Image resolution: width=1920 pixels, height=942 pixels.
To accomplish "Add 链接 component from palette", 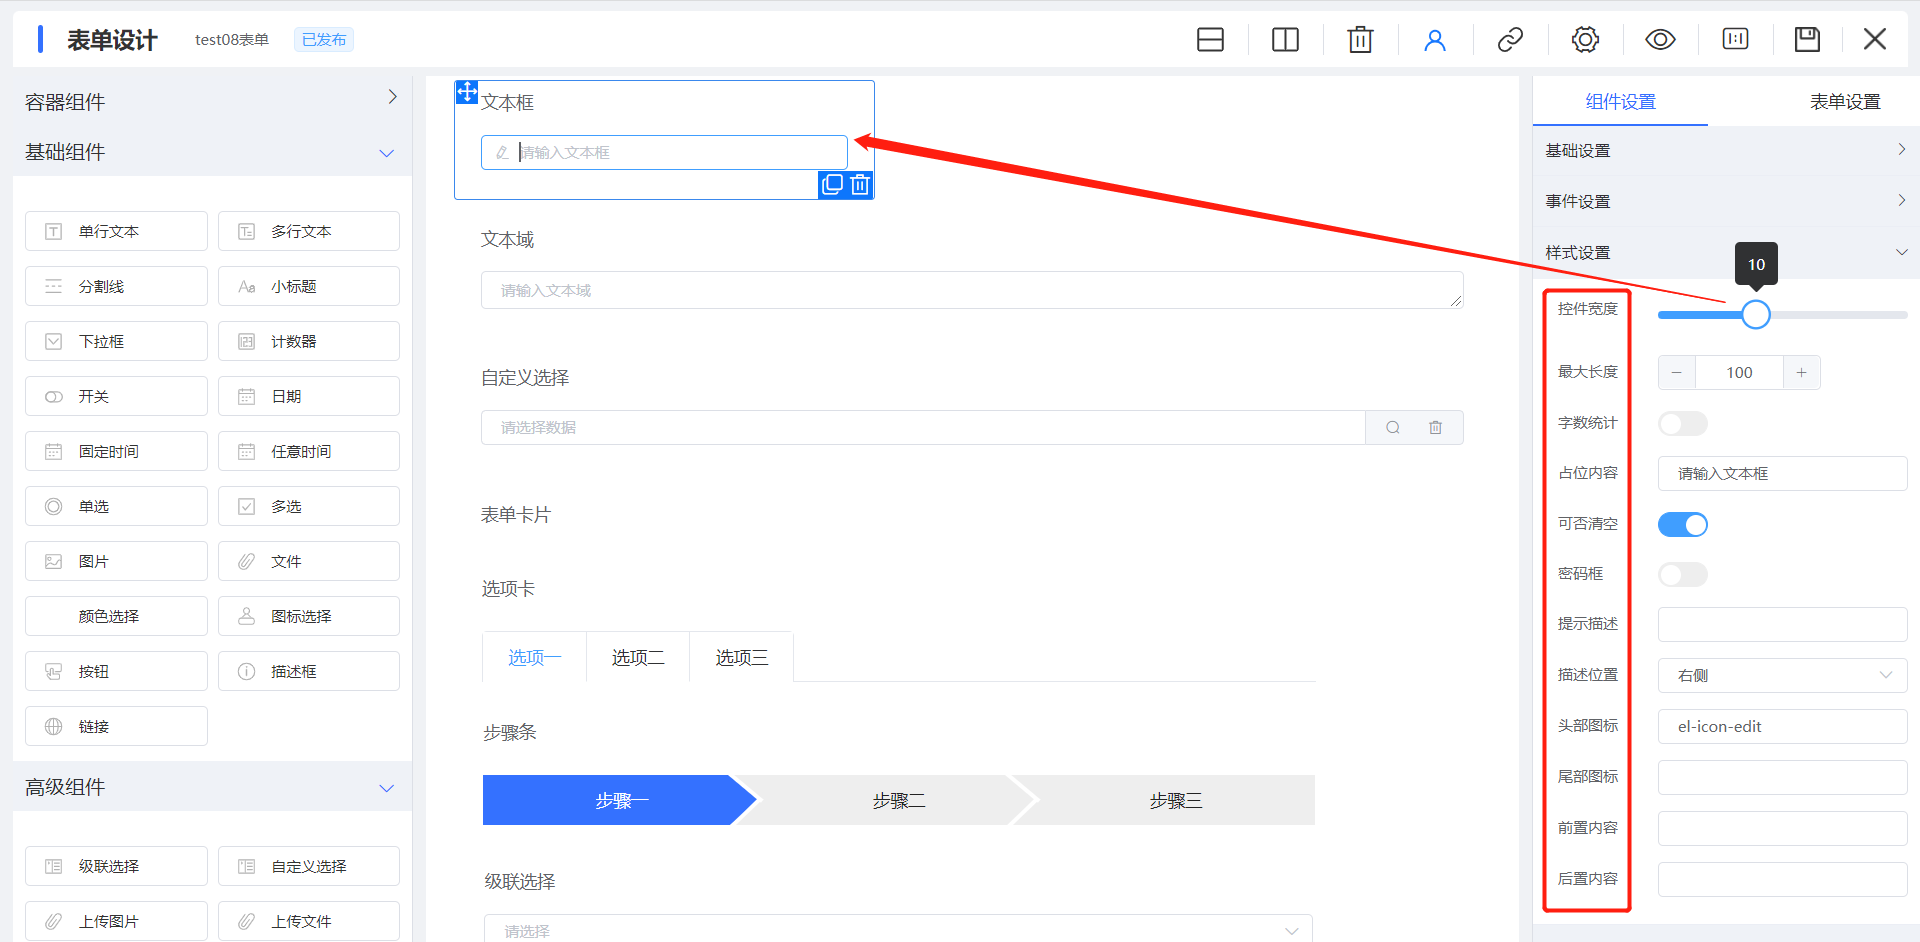I will (116, 726).
